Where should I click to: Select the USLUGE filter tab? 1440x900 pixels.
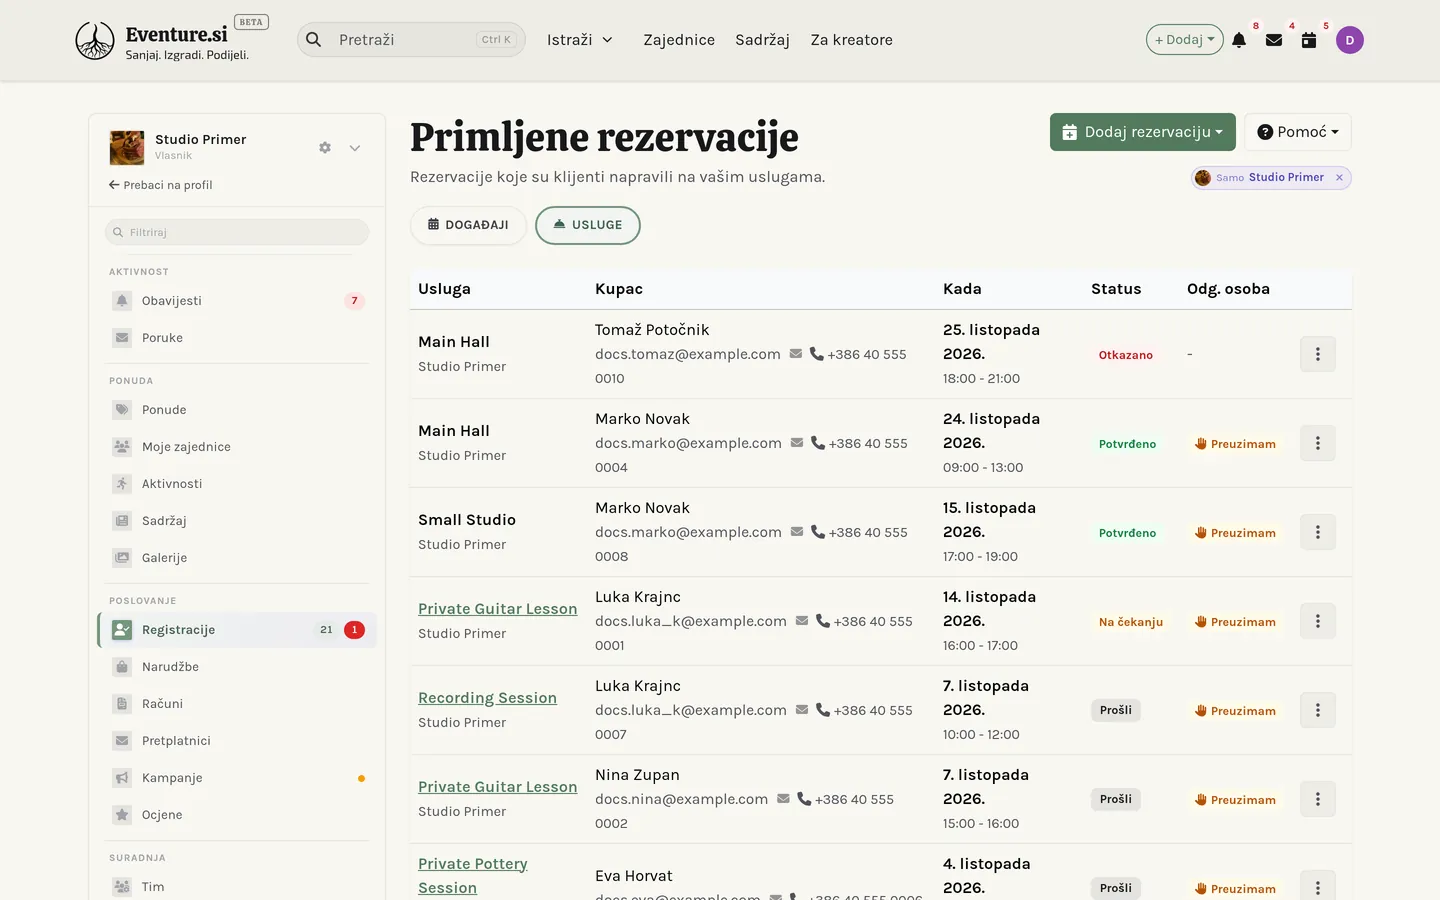coord(588,225)
